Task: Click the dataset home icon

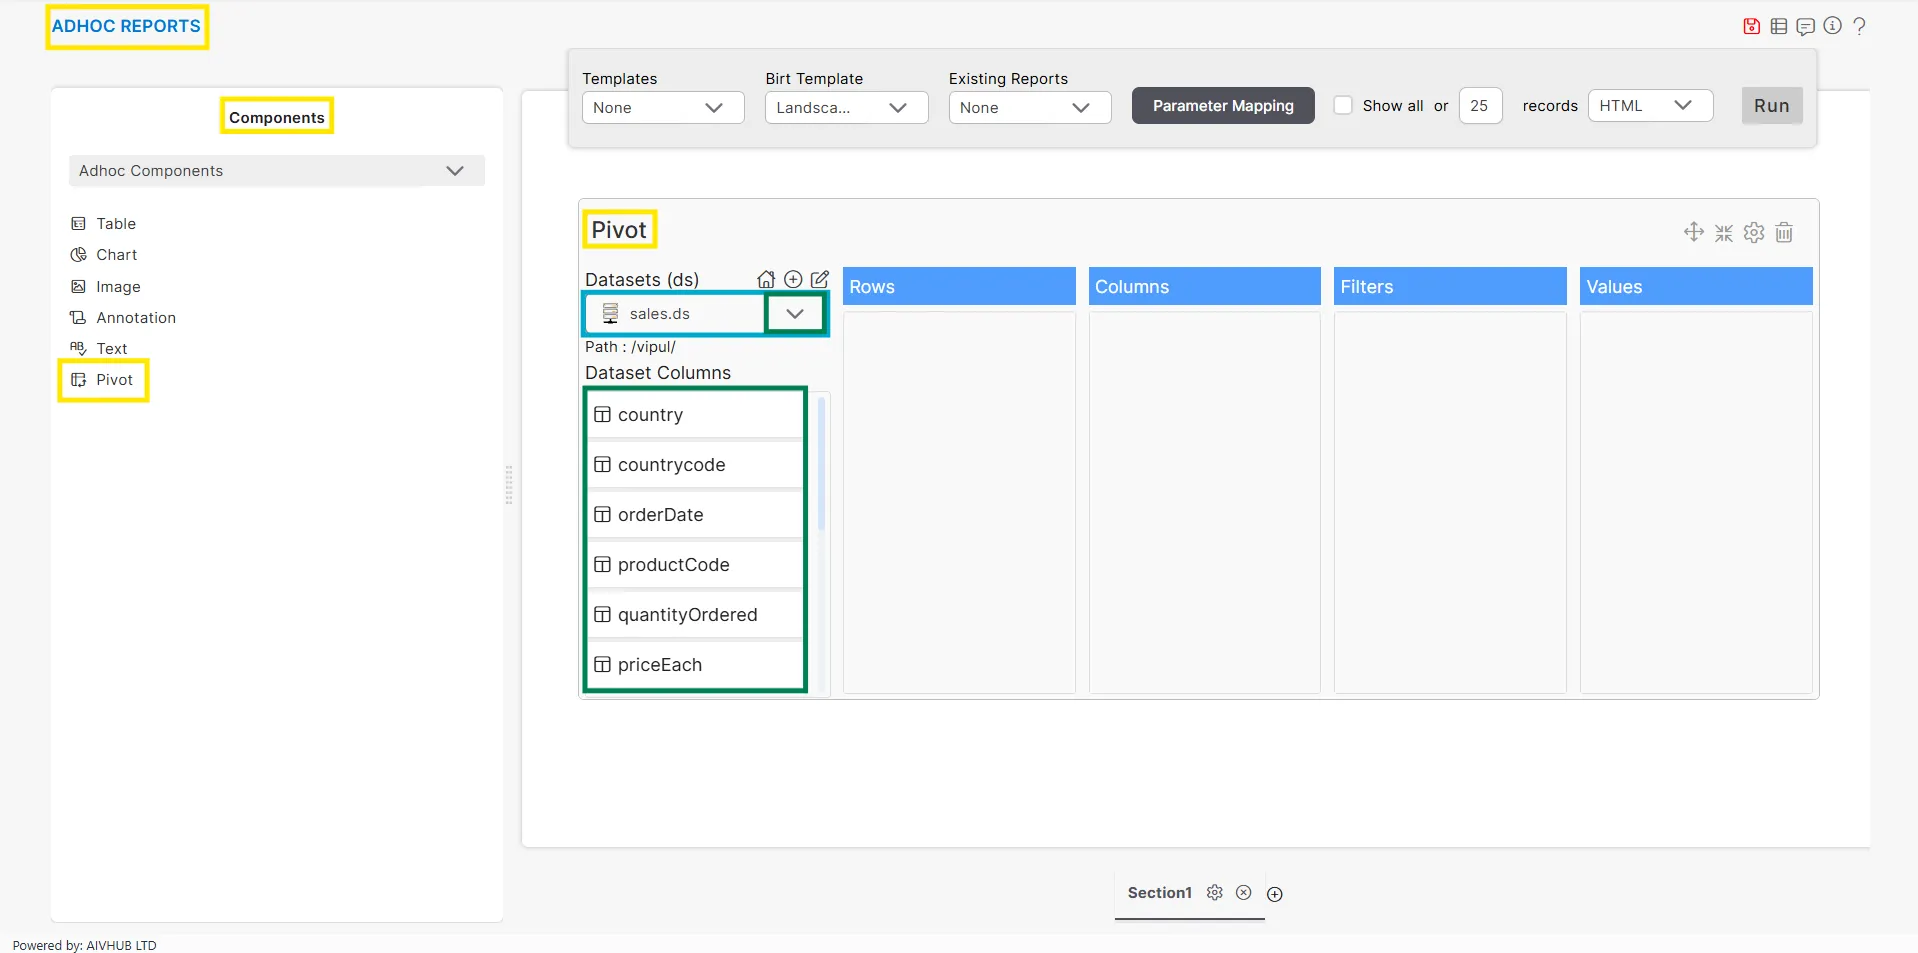Action: pyautogui.click(x=766, y=280)
